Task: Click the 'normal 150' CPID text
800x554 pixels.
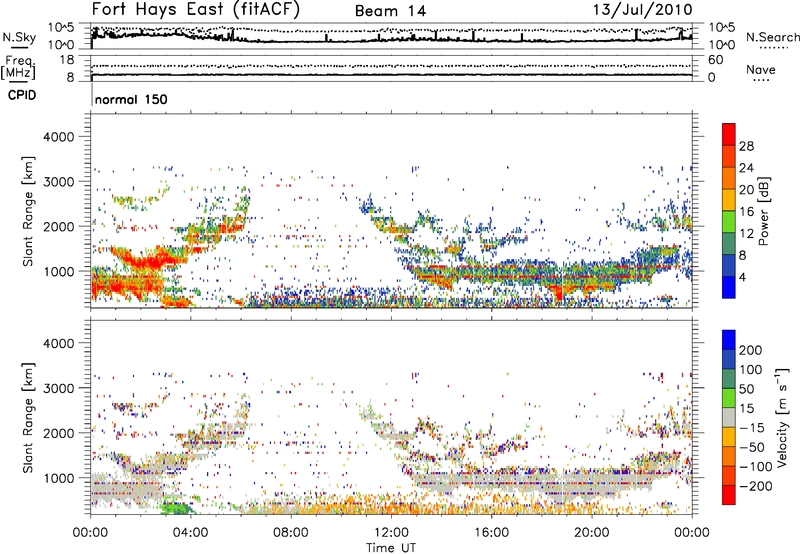Action: pos(131,99)
